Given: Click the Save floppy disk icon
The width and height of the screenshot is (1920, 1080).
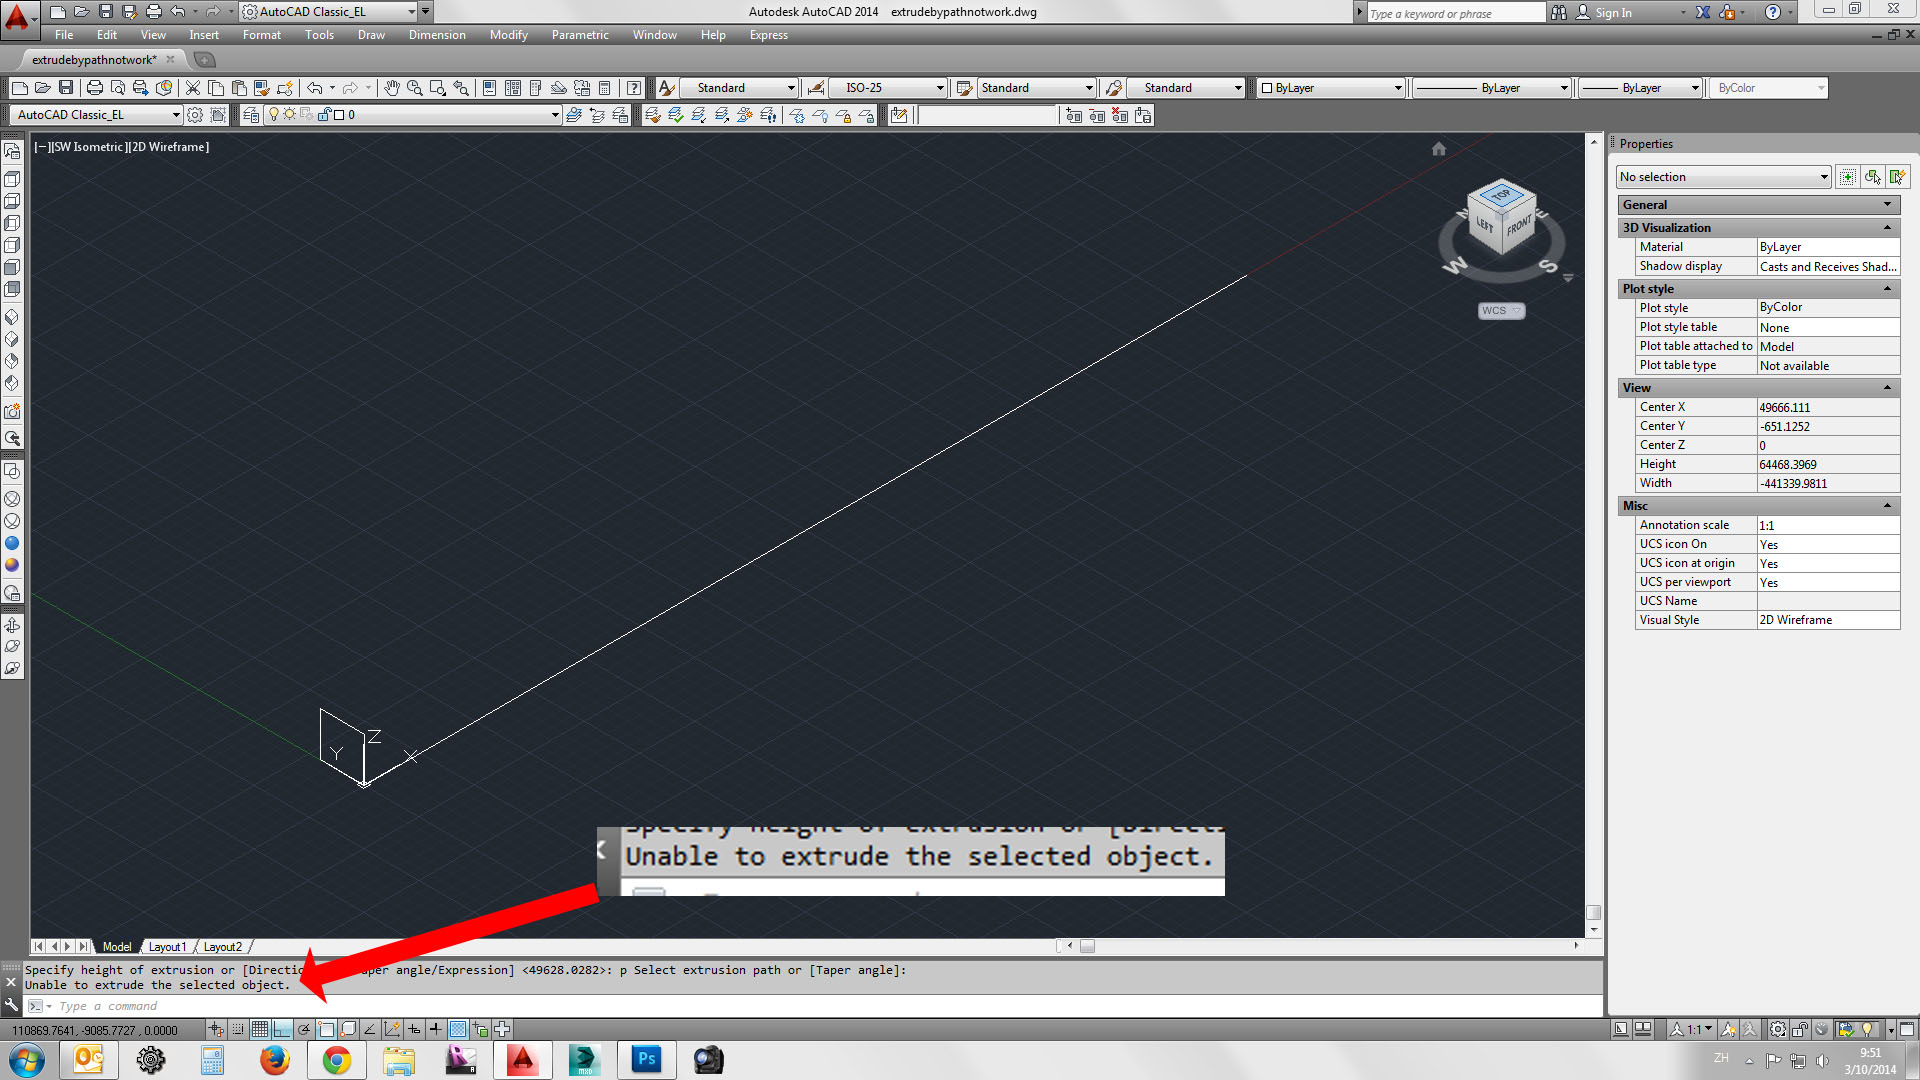Looking at the screenshot, I should pos(66,88).
